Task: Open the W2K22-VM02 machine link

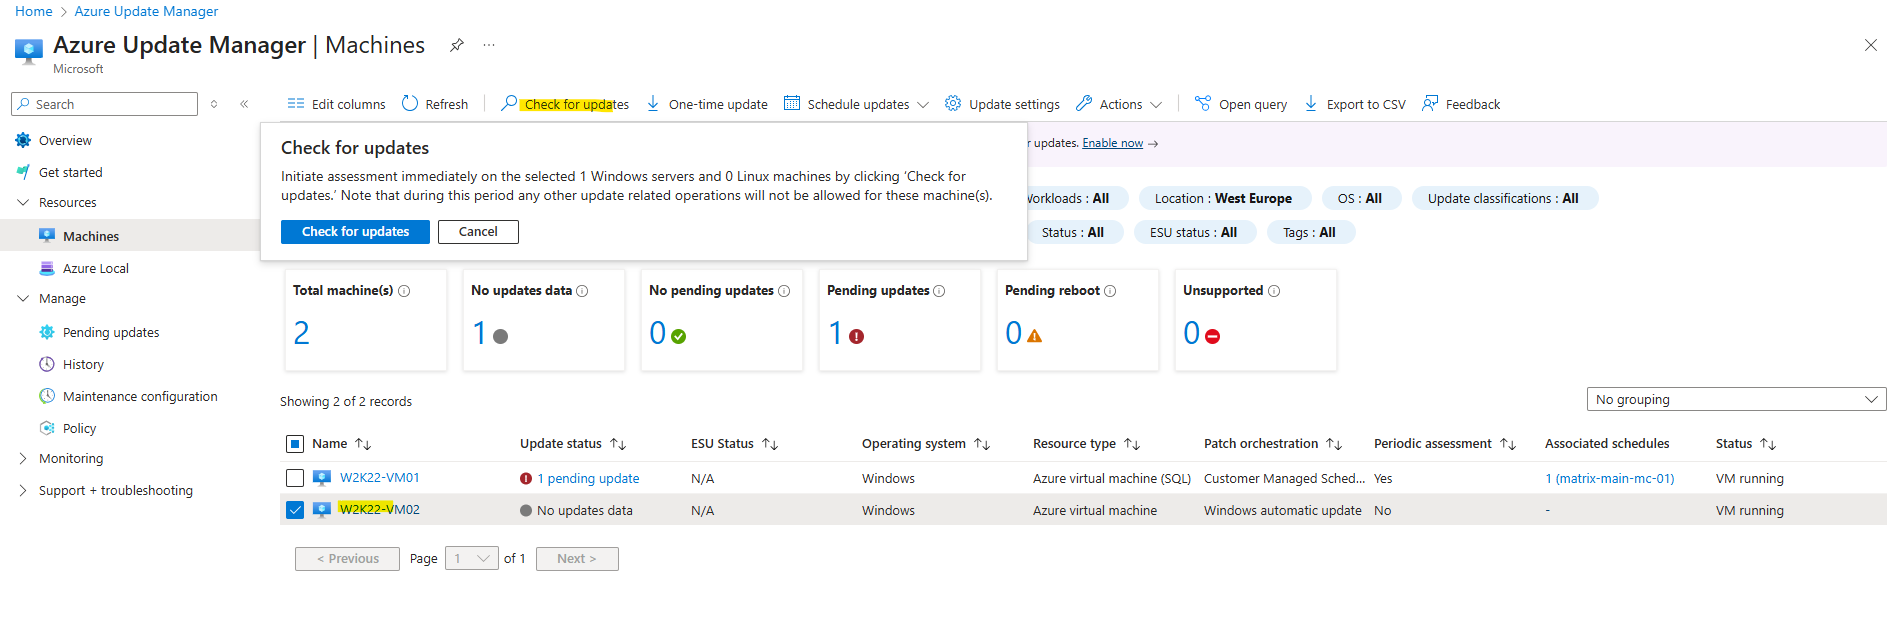Action: click(380, 510)
